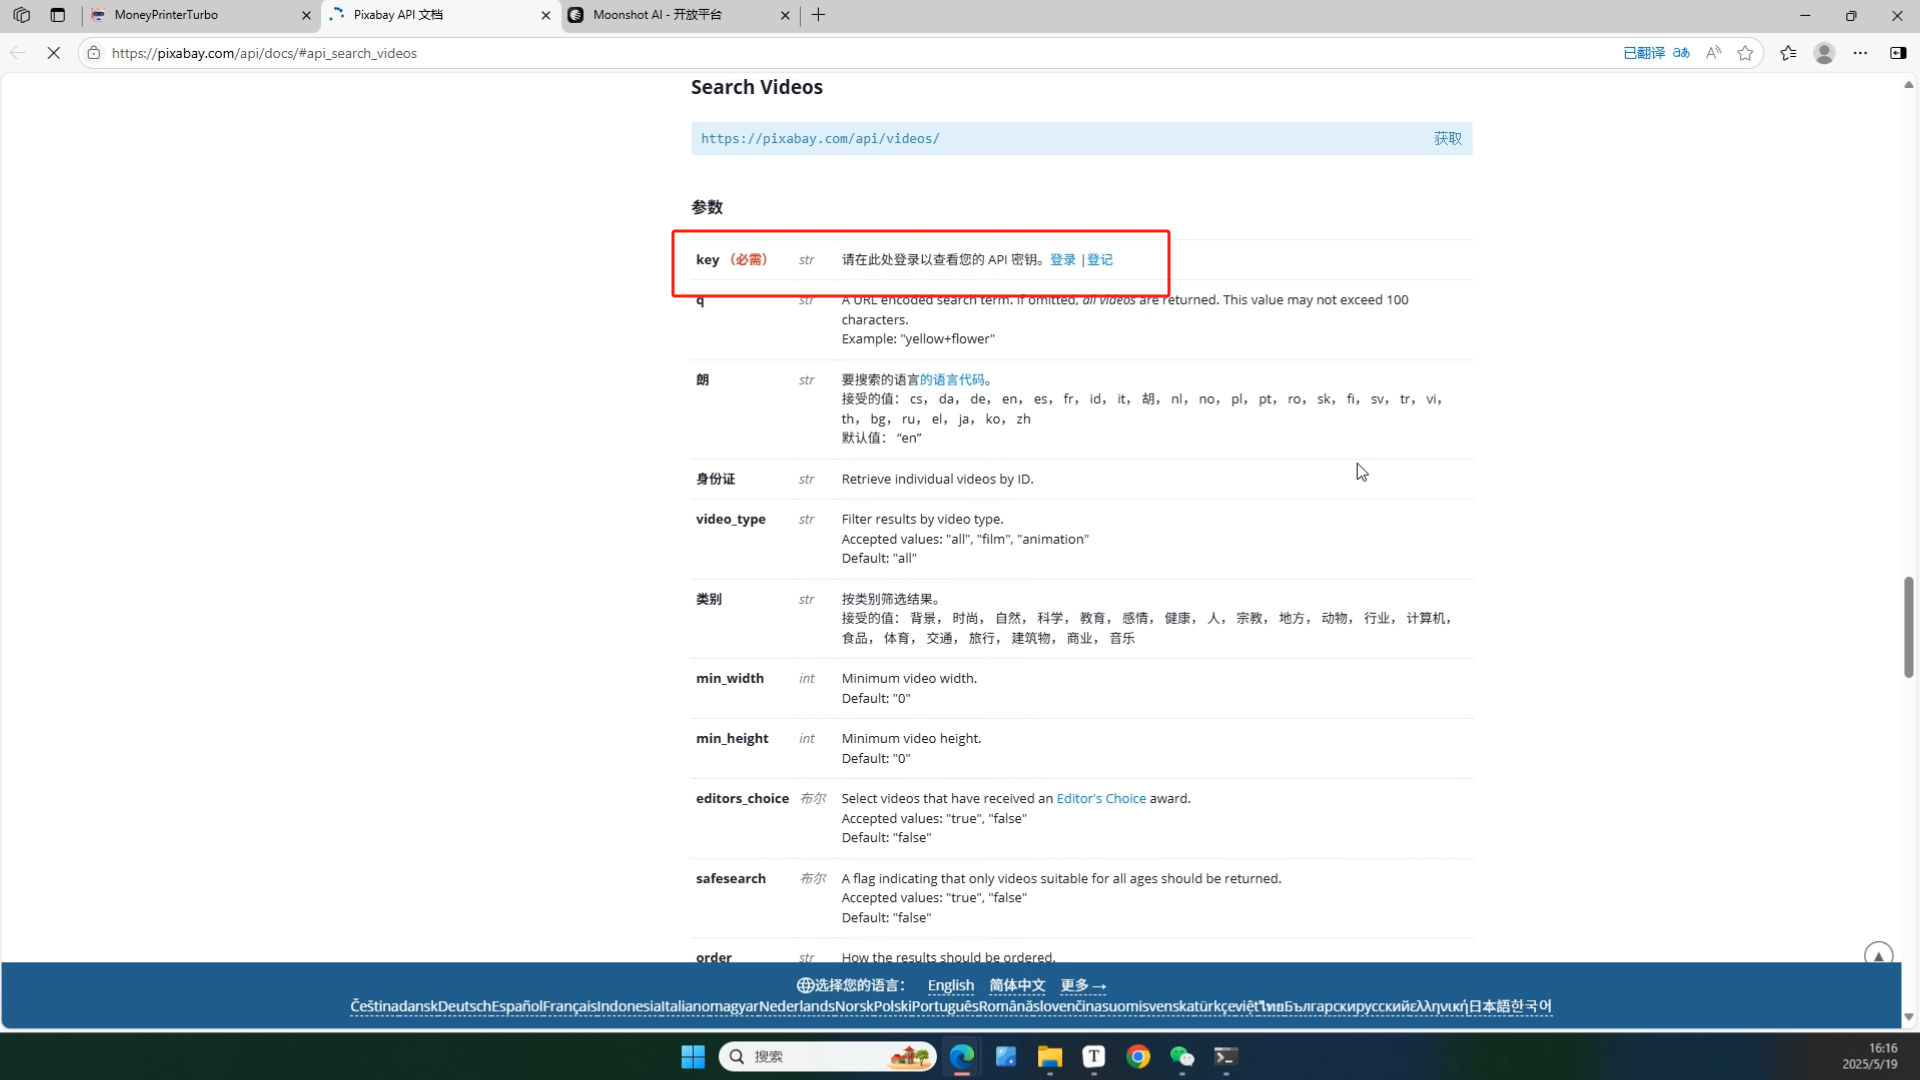Click the user profile avatar icon

click(x=1824, y=53)
